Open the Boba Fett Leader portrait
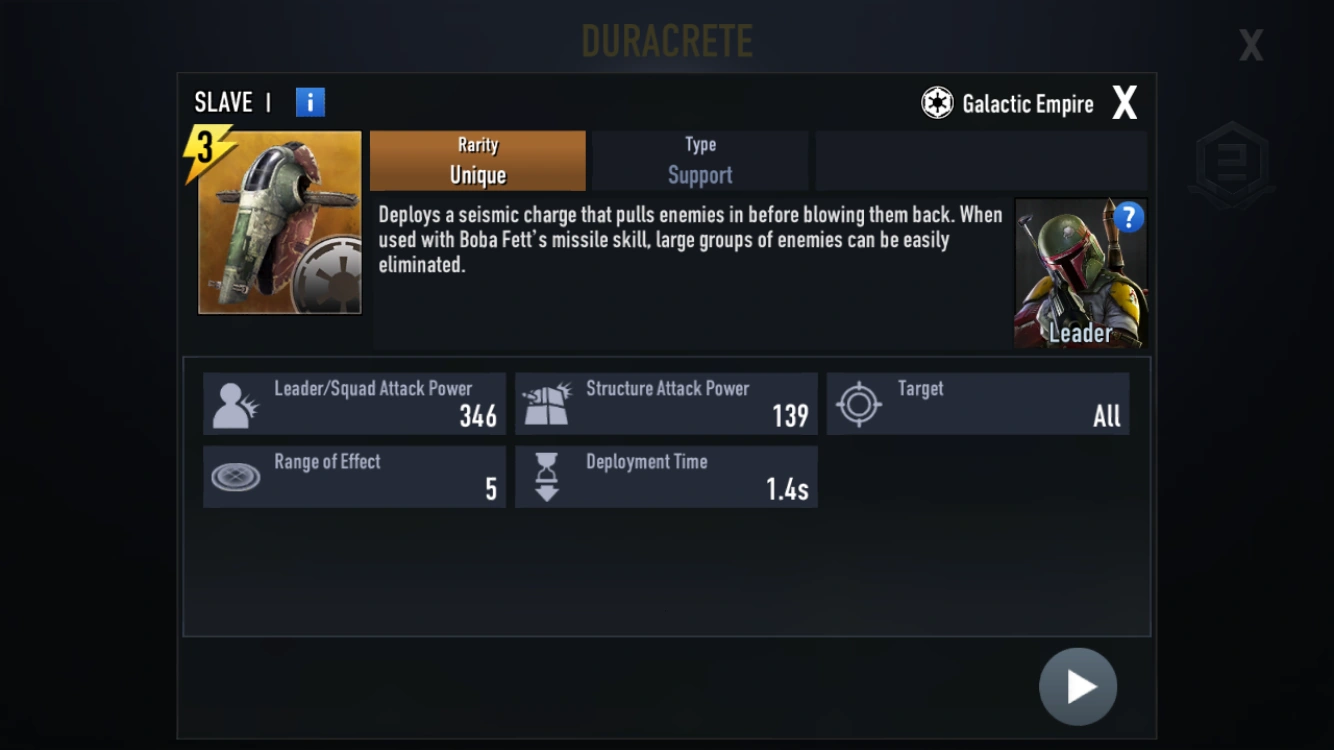Viewport: 1334px width, 750px height. (x=1080, y=273)
